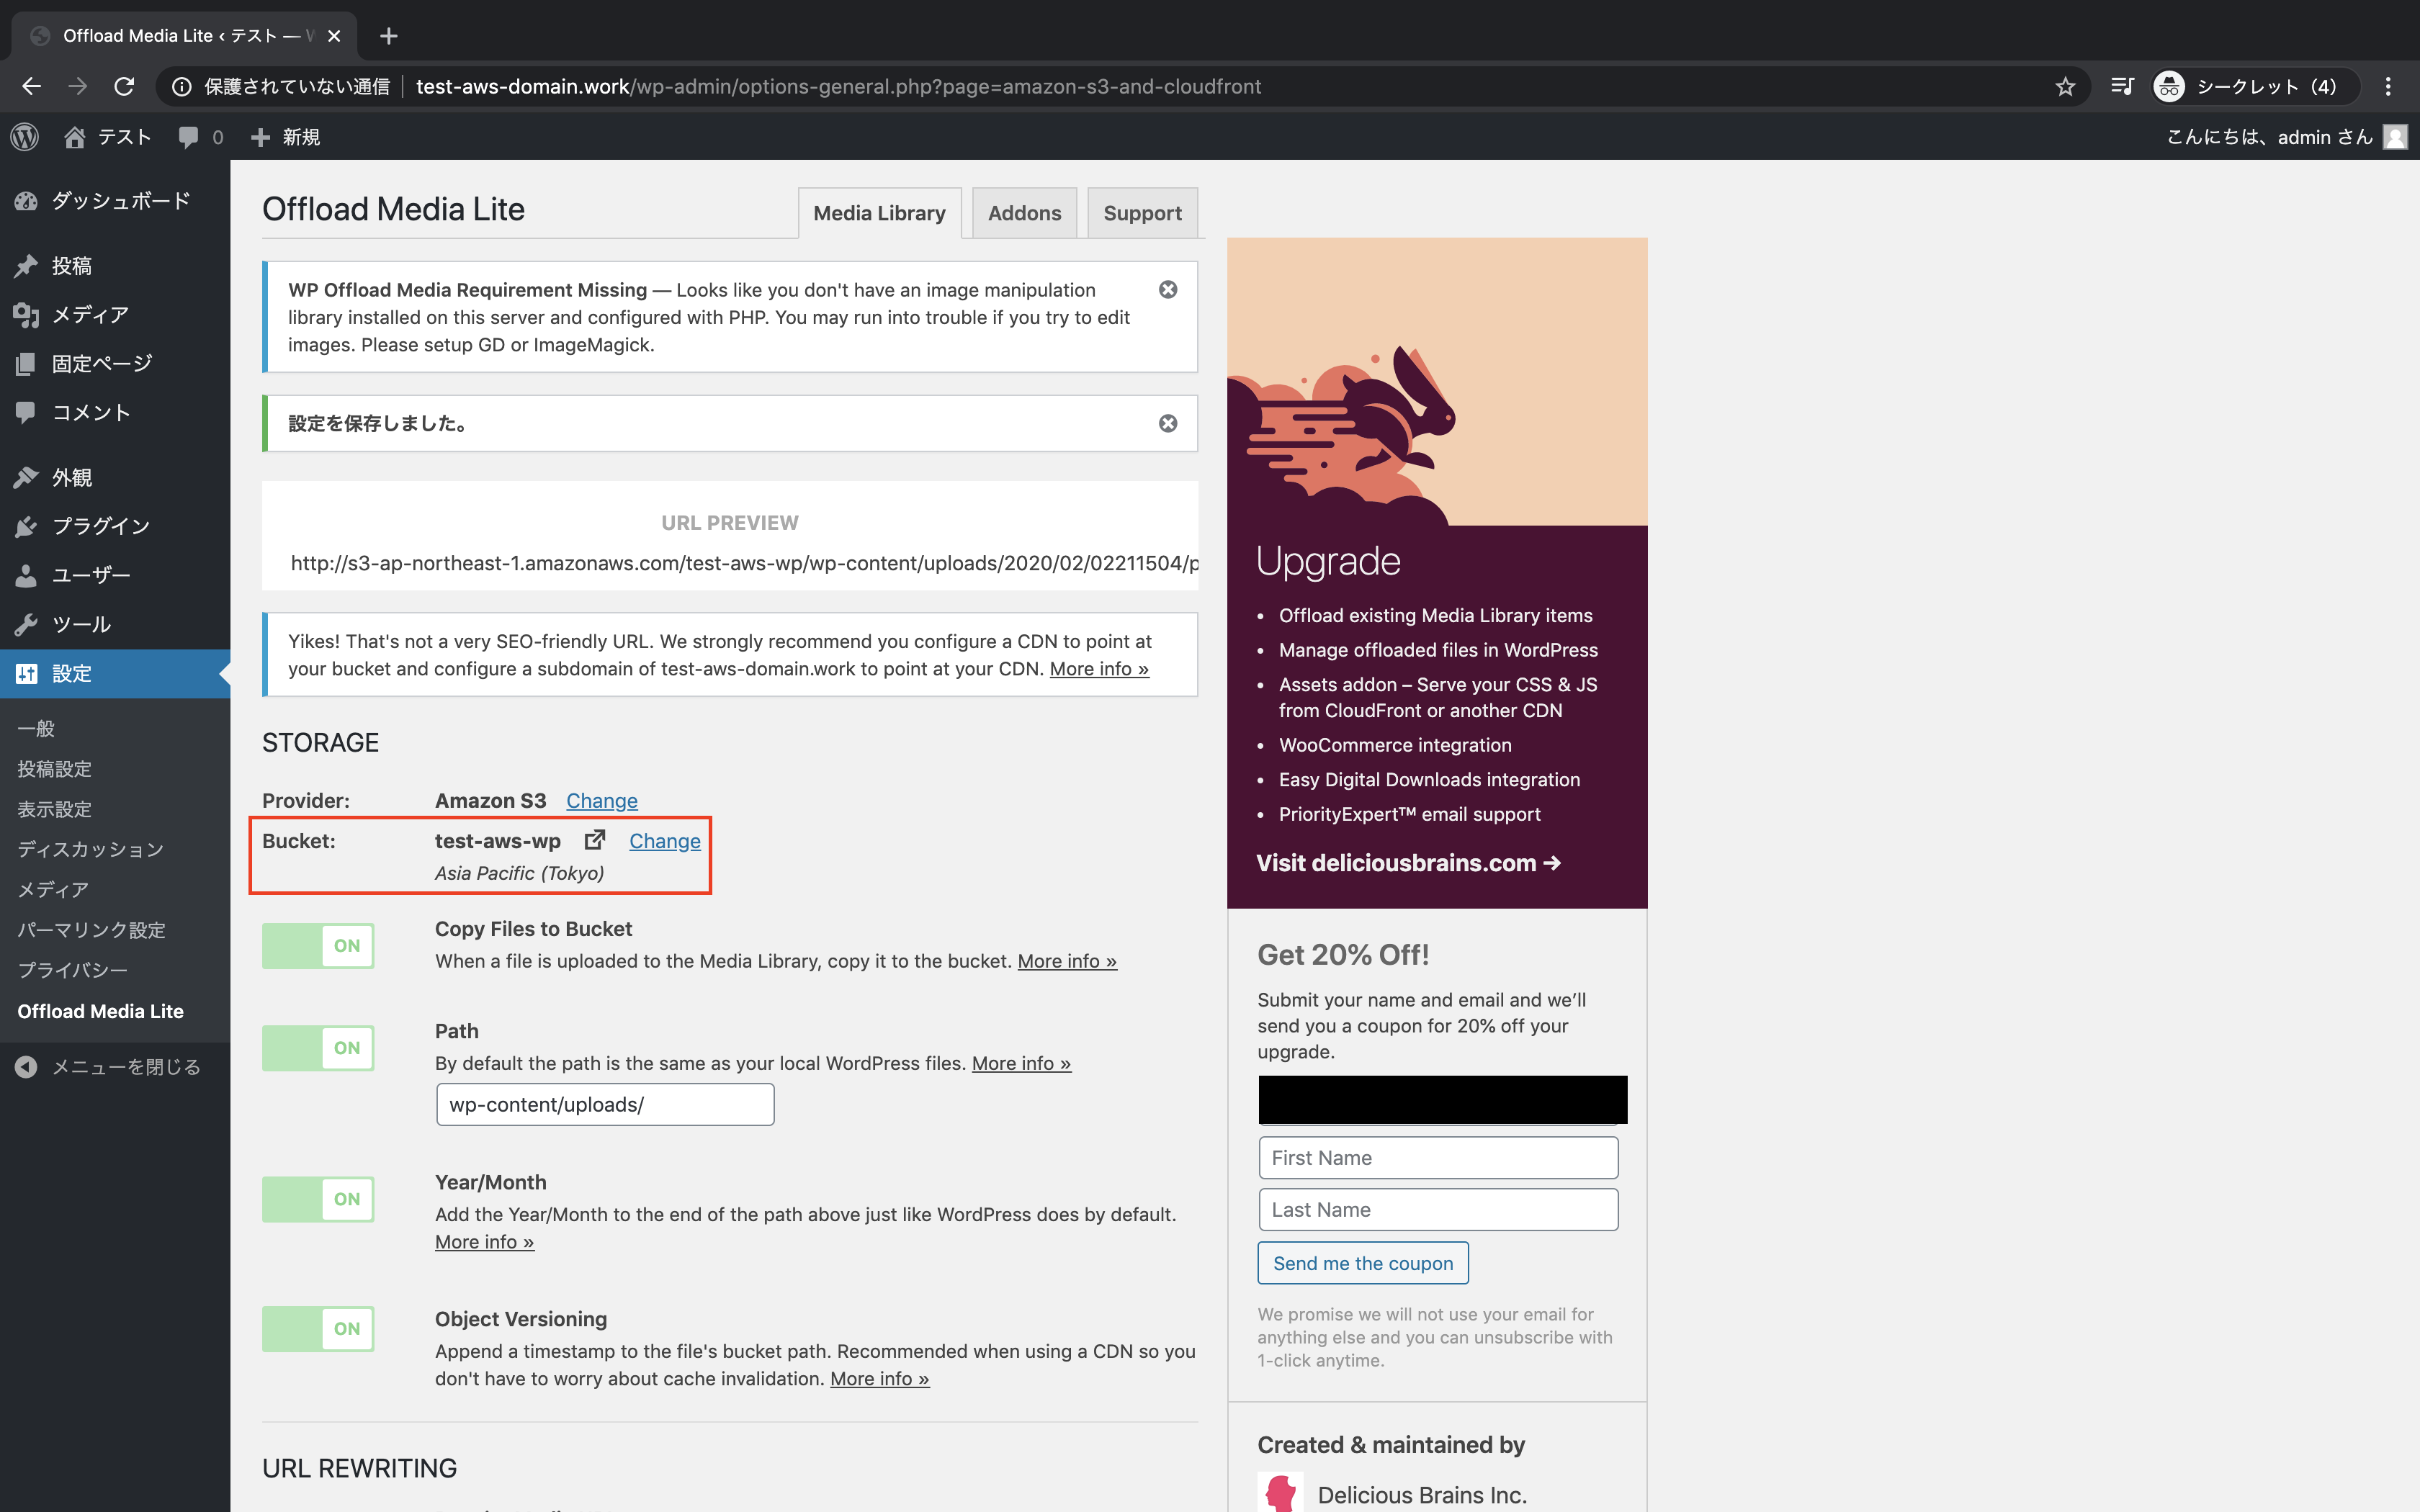This screenshot has width=2420, height=1512.
Task: Click the WordPress logo in admin bar
Action: (25, 137)
